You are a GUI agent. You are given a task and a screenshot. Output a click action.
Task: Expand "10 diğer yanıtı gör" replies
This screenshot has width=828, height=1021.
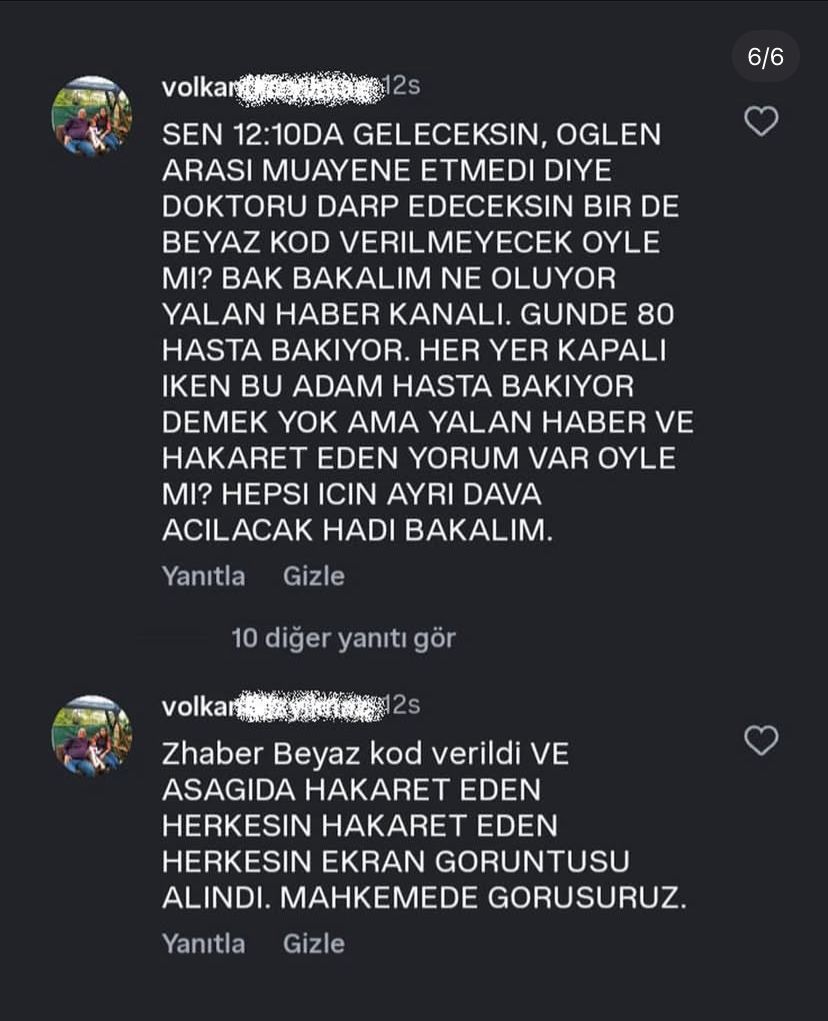pos(343,638)
